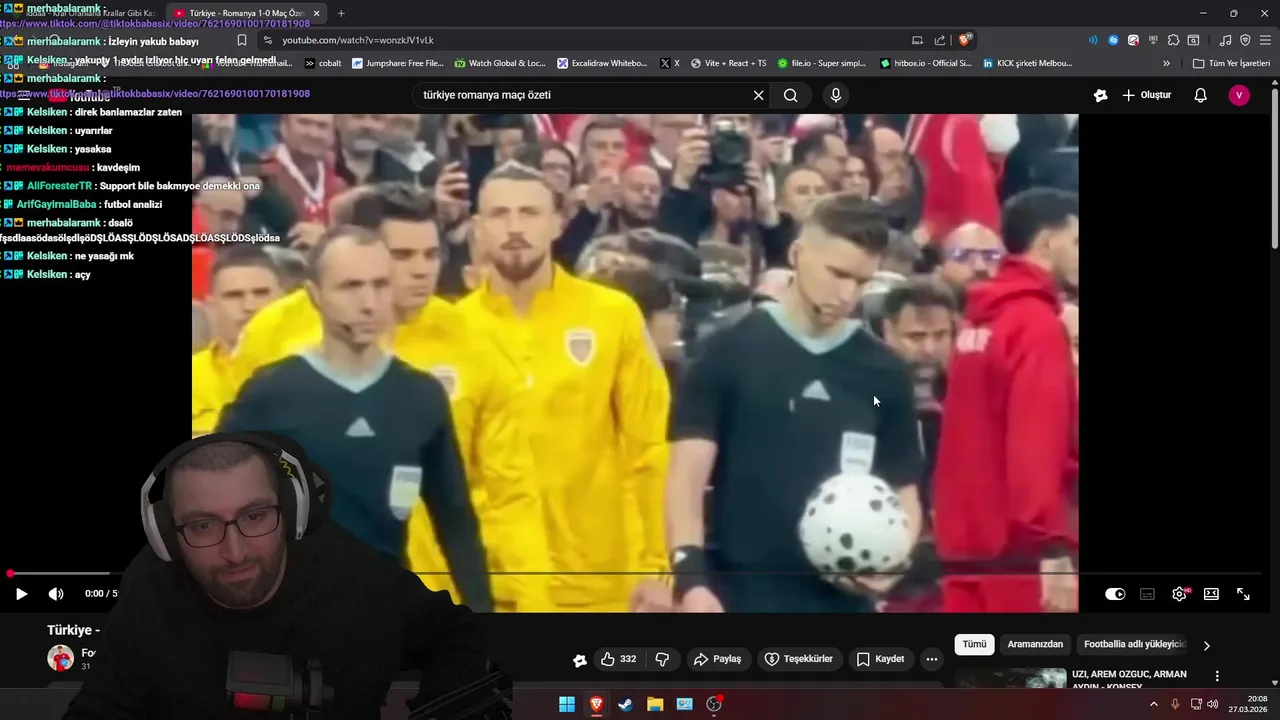Click the Teşekkürler button
Viewport: 1280px width, 720px height.
coord(799,659)
